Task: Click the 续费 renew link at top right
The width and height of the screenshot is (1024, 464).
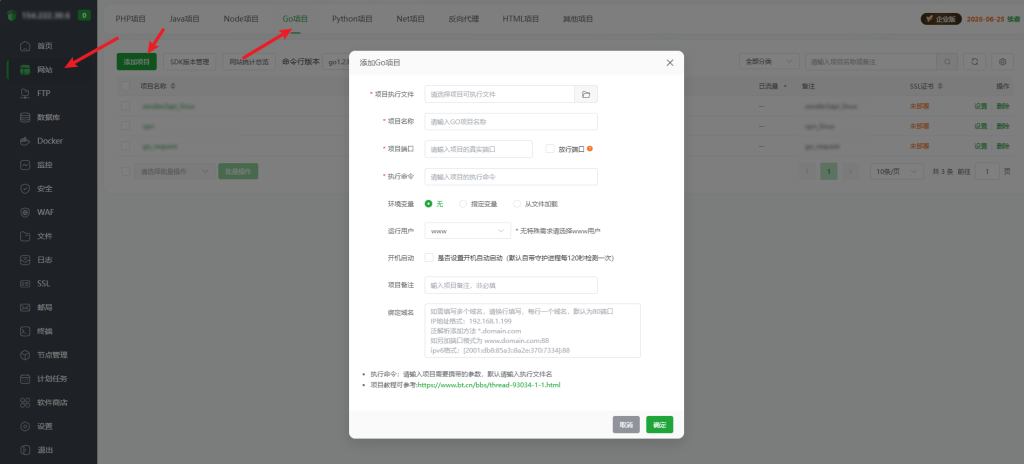Action: tap(1013, 19)
